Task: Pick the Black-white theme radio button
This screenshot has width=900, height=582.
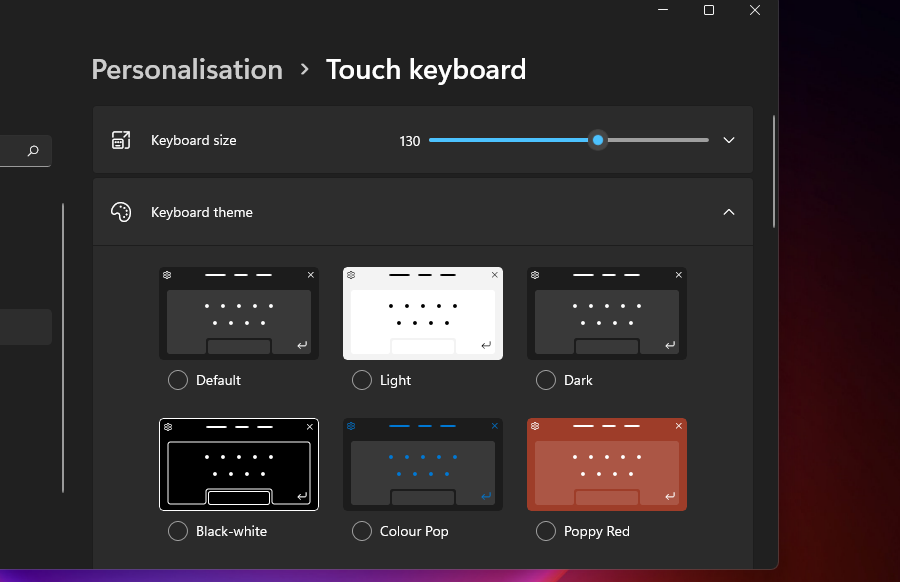Action: pos(178,531)
